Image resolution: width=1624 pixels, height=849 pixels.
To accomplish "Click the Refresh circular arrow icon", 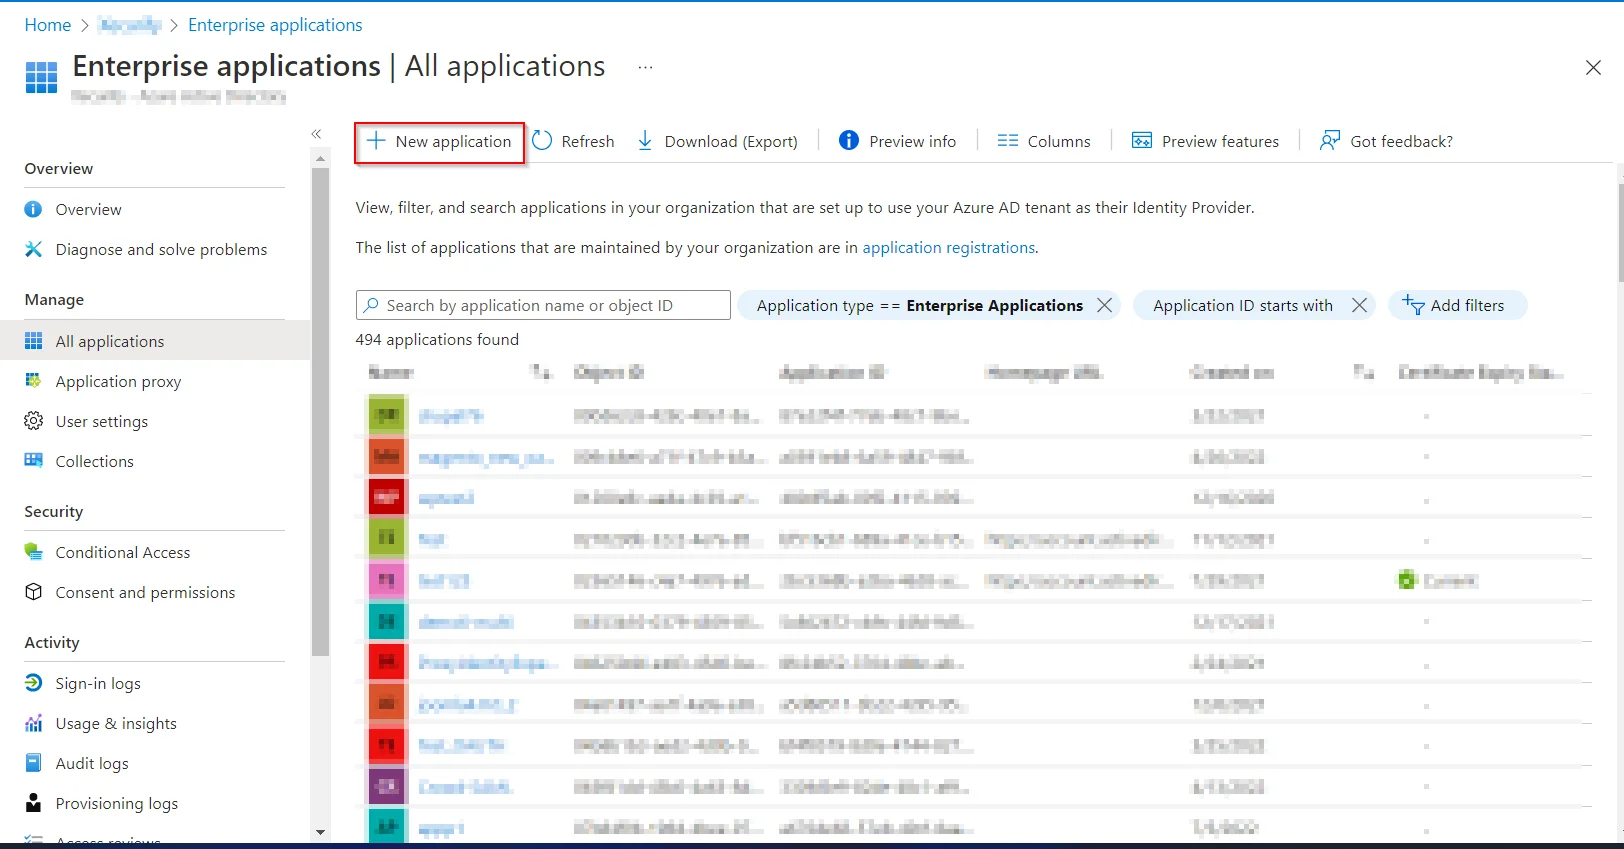I will pos(542,141).
